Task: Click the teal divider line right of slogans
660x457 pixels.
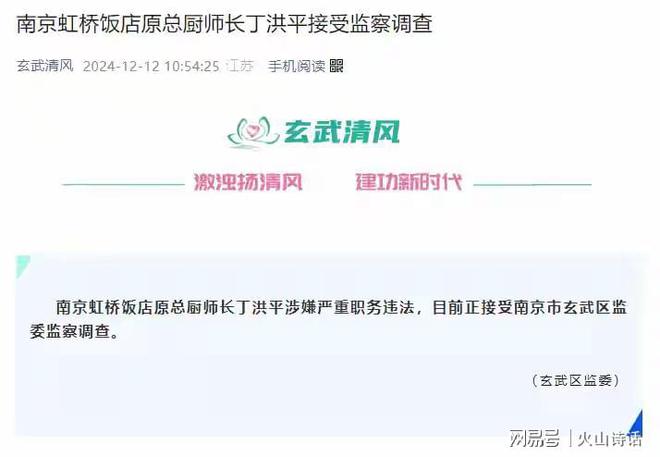Action: [532, 184]
